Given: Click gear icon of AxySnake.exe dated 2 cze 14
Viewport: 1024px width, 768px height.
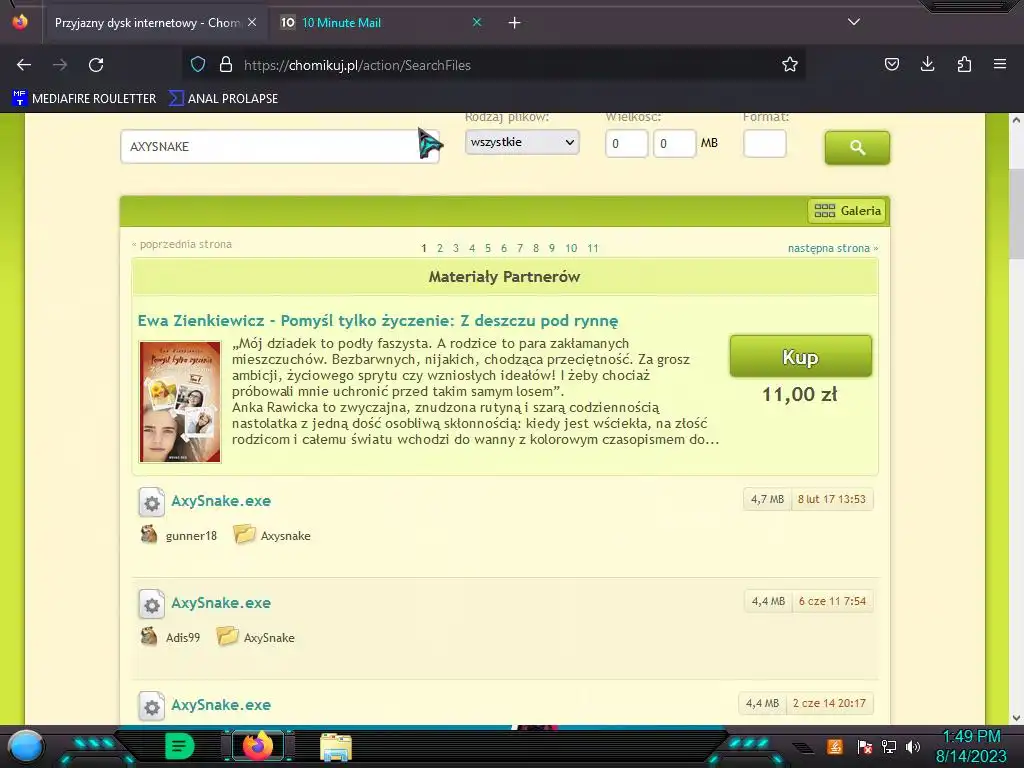Looking at the screenshot, I should [x=152, y=707].
